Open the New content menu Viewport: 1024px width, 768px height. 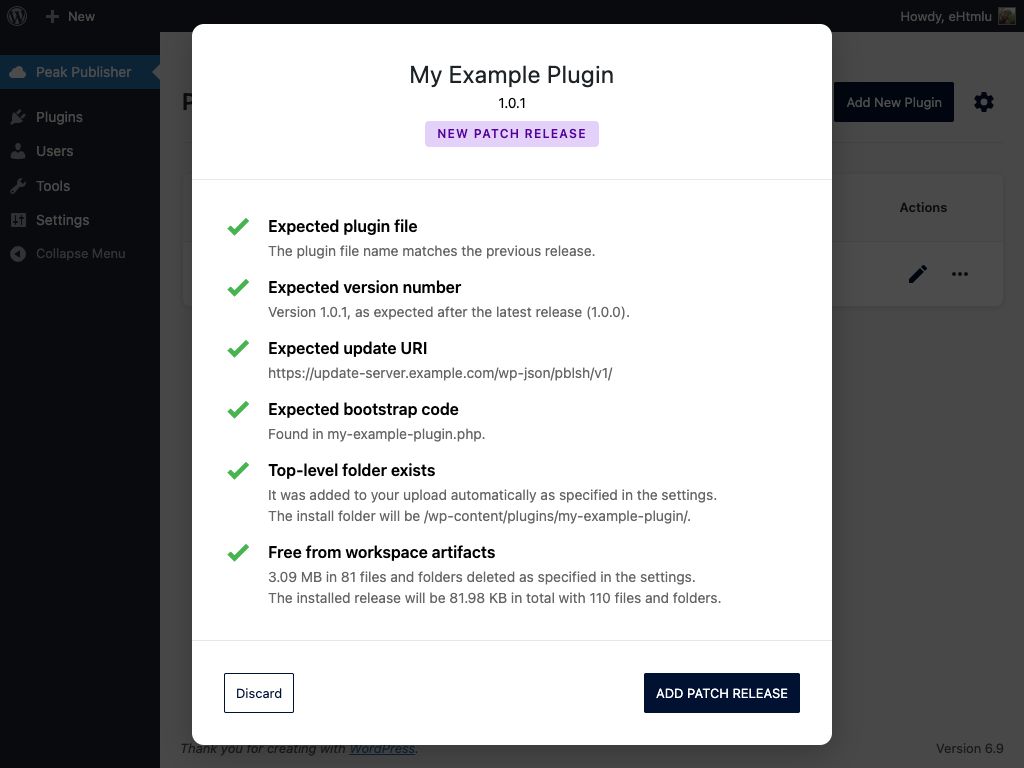(70, 16)
